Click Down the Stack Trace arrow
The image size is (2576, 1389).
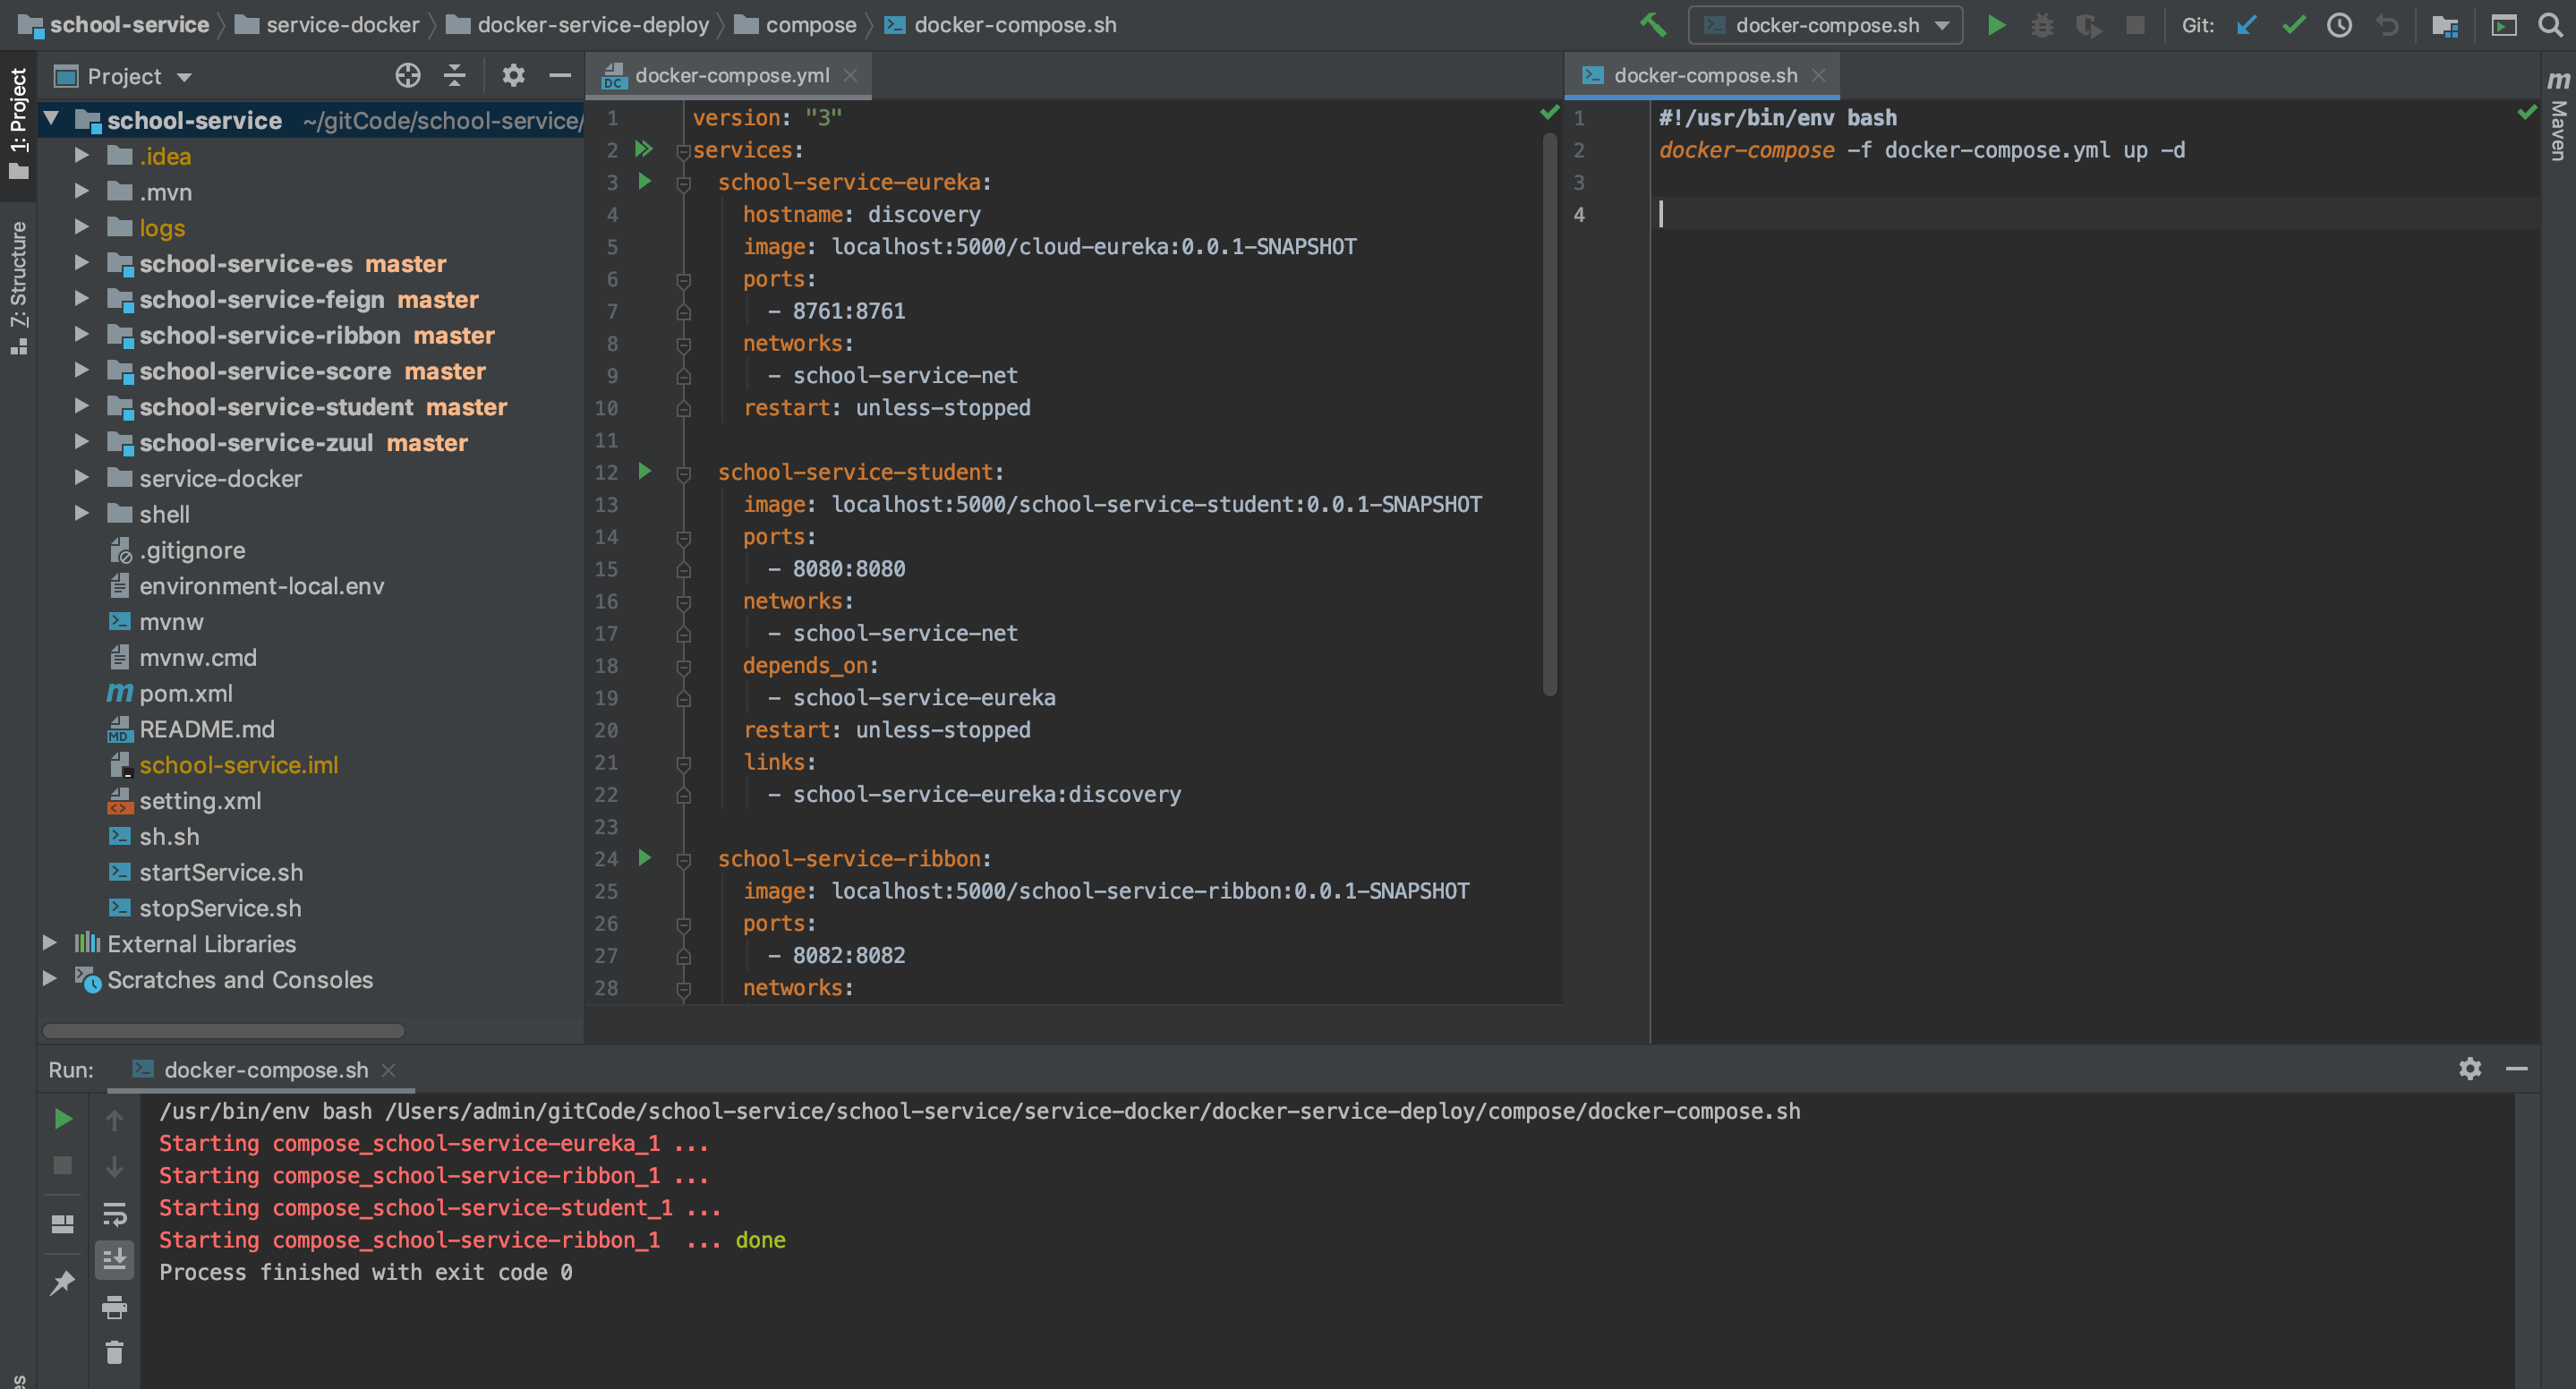[x=115, y=1166]
